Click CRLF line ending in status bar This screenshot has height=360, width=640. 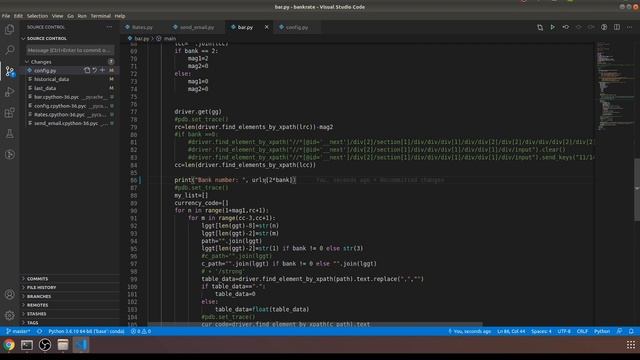pyautogui.click(x=582, y=331)
